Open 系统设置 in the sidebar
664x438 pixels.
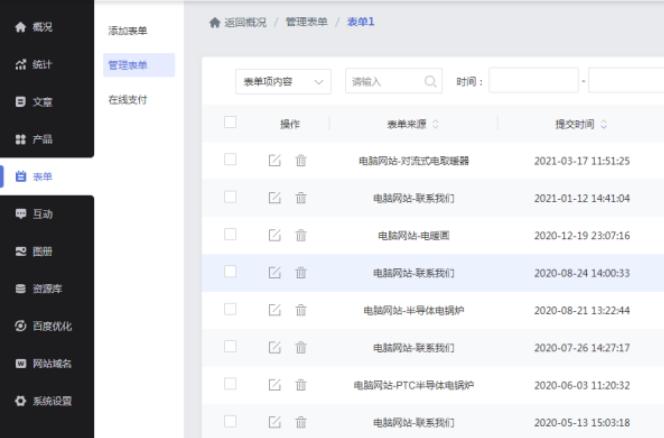point(47,401)
